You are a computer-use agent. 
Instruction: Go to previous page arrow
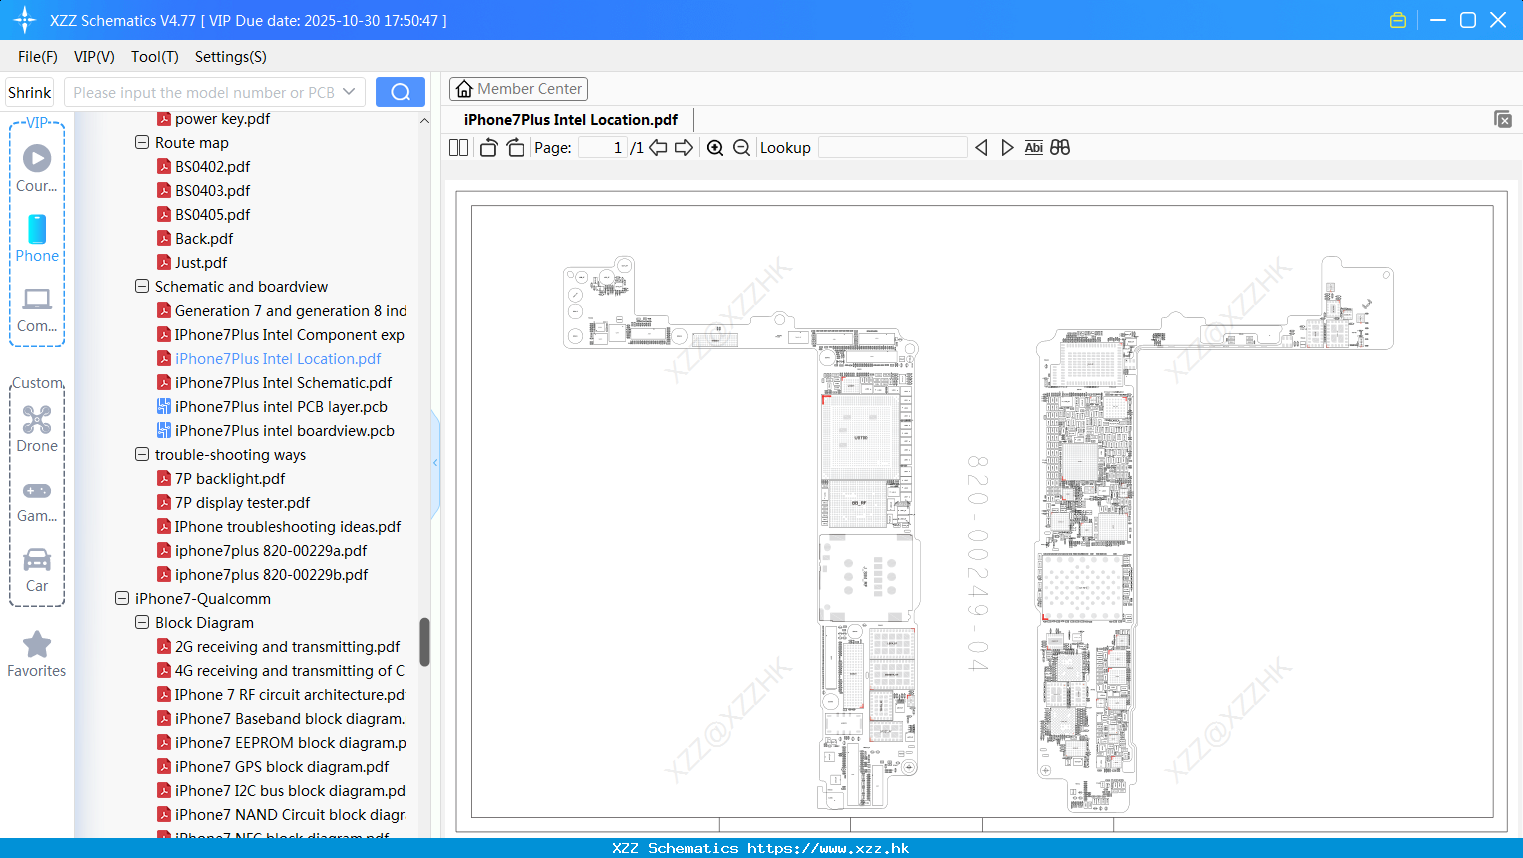point(658,148)
